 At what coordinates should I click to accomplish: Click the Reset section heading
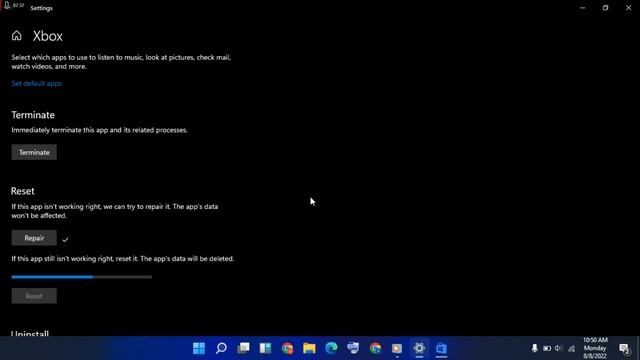click(23, 191)
